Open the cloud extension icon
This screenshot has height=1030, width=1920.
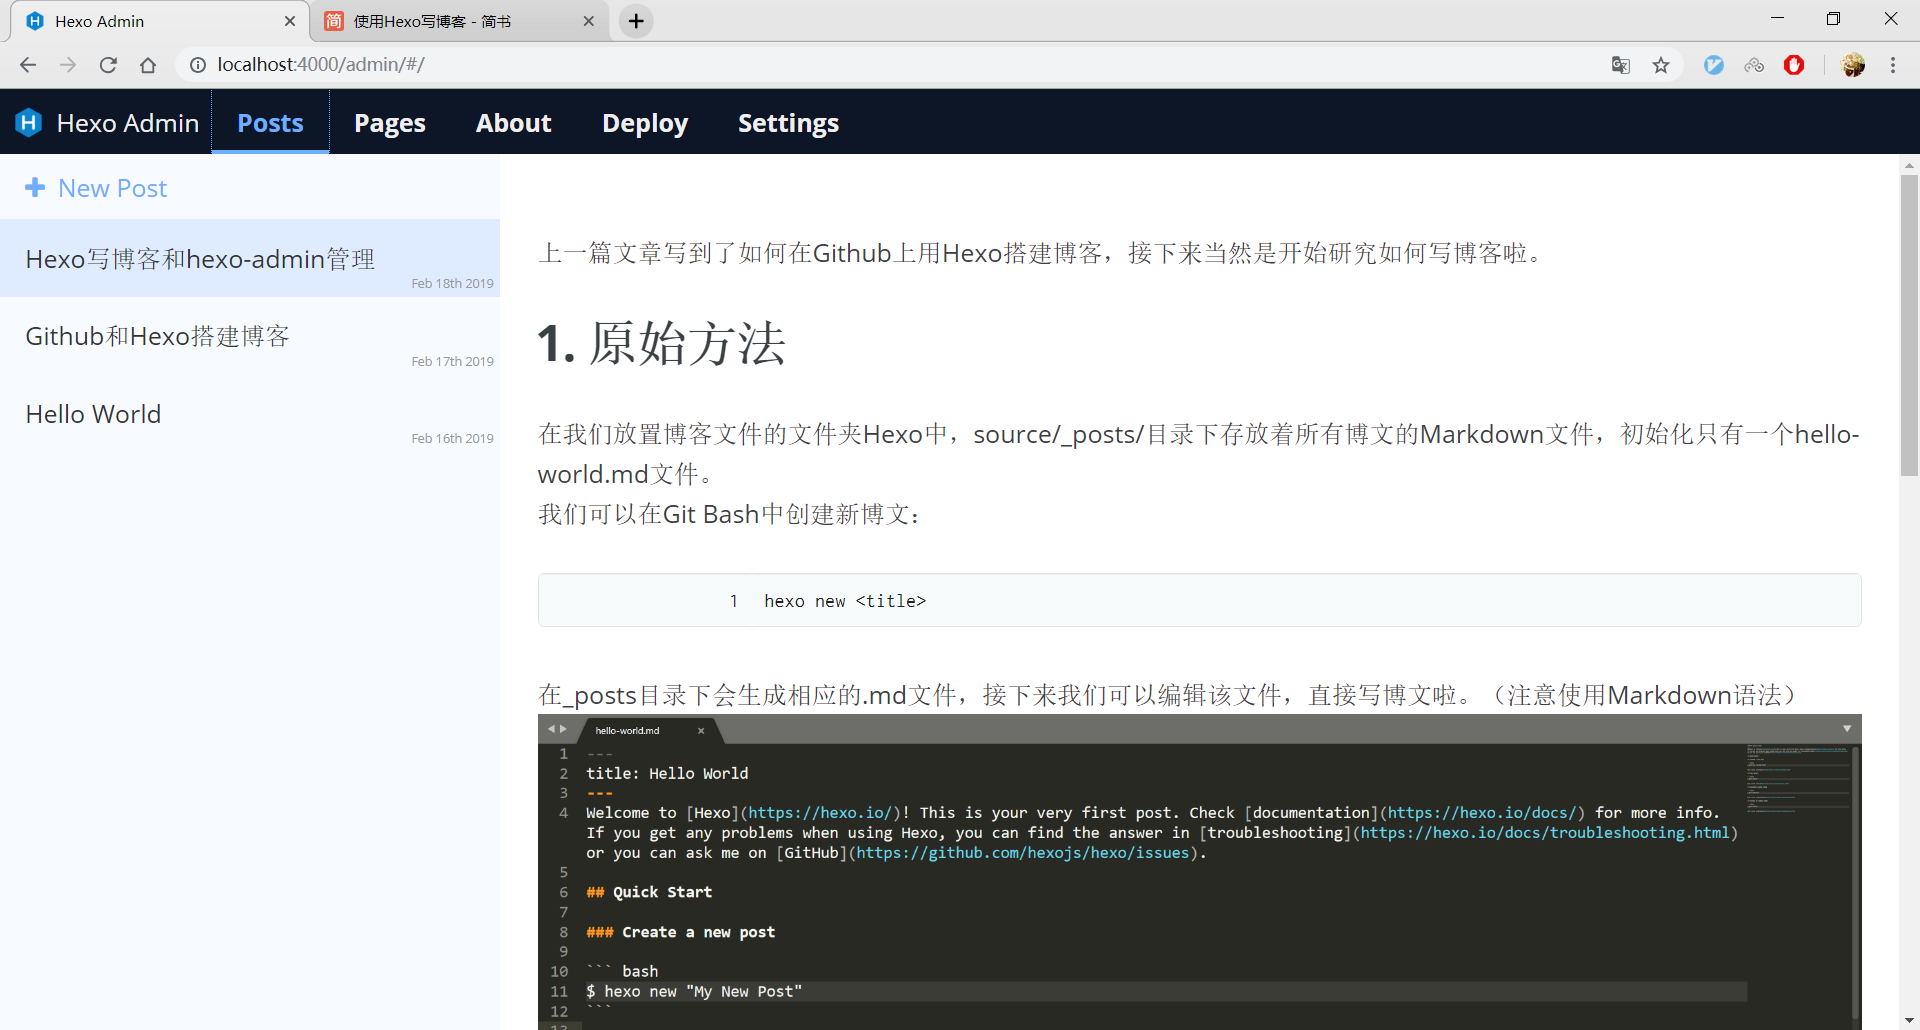pos(1754,65)
